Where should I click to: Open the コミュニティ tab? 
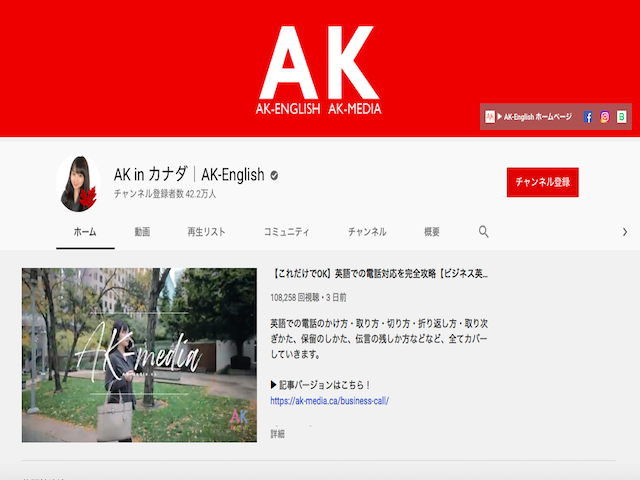[x=287, y=232]
